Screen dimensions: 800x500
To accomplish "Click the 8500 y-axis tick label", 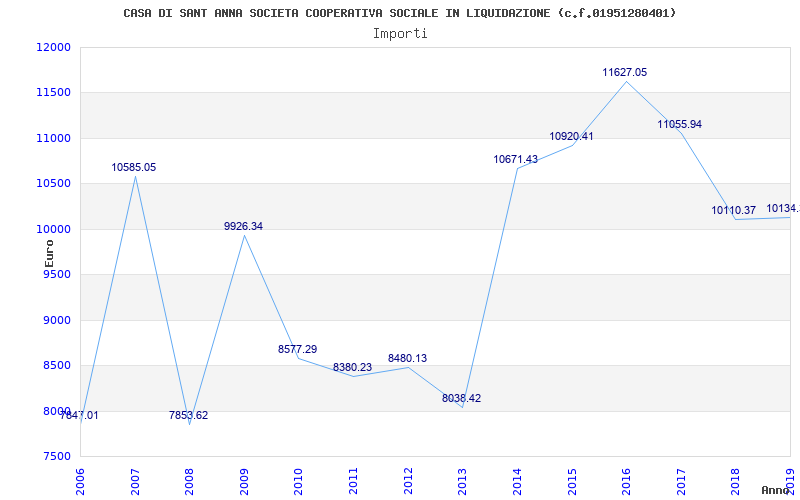I will [x=56, y=366].
